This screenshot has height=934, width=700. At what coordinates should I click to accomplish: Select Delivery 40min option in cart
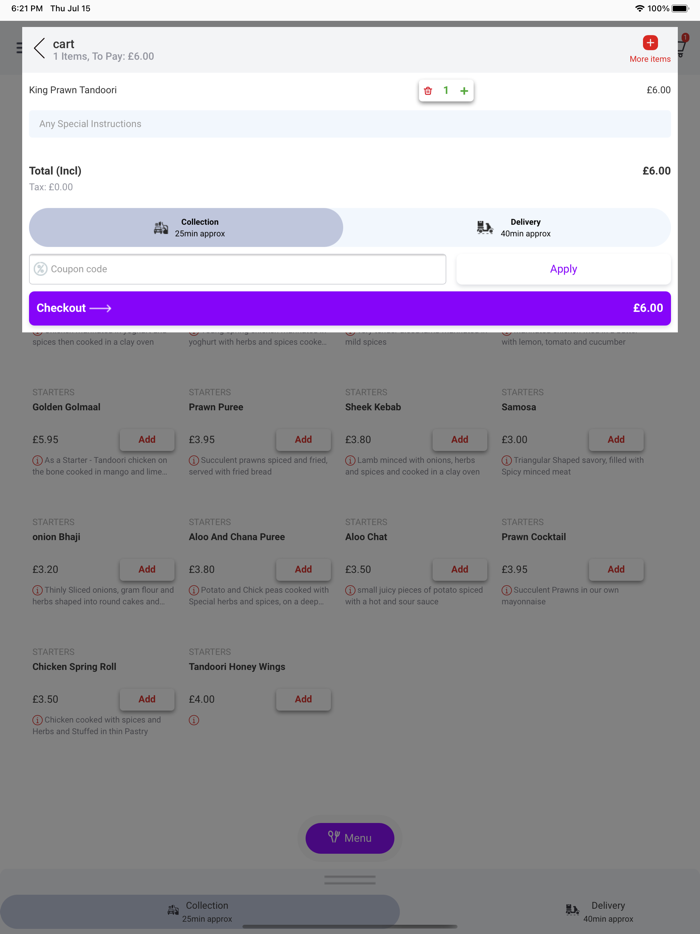507,228
